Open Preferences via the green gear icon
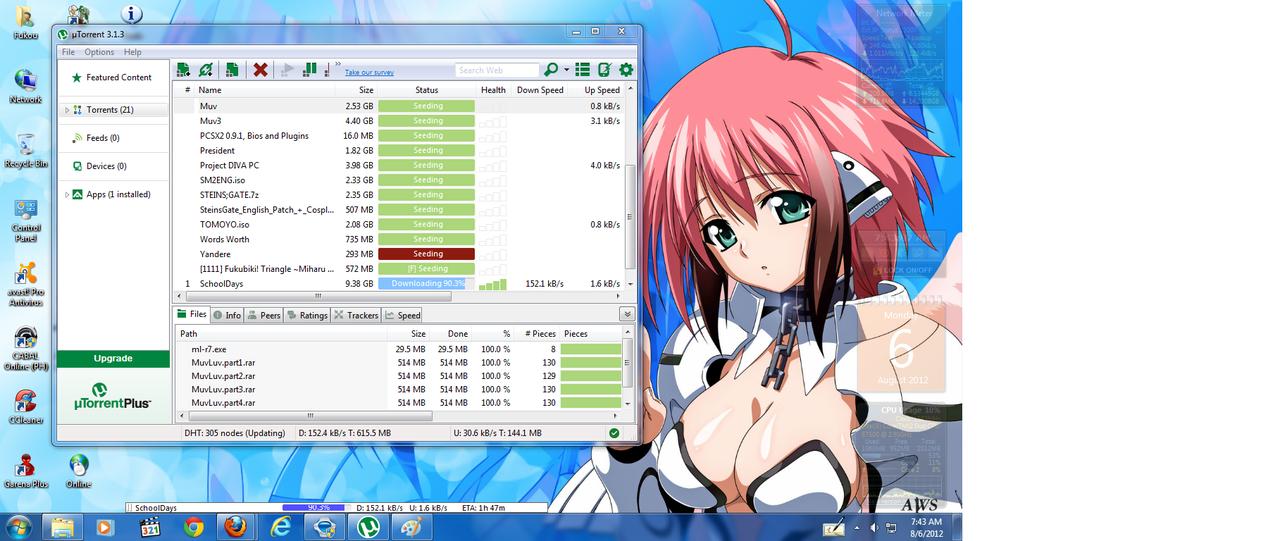1280x541 pixels. (626, 70)
